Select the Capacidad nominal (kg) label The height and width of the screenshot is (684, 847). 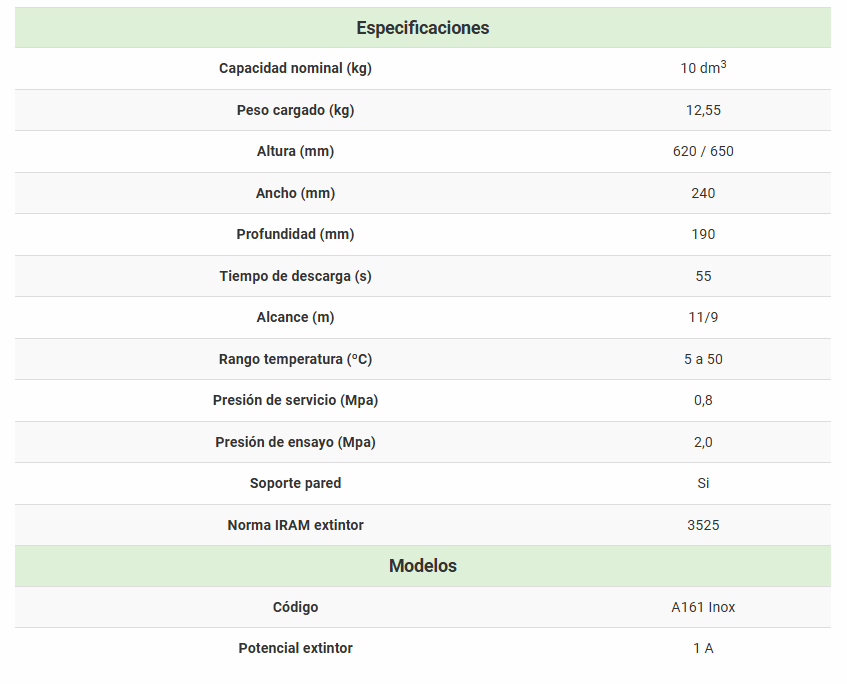pos(295,69)
